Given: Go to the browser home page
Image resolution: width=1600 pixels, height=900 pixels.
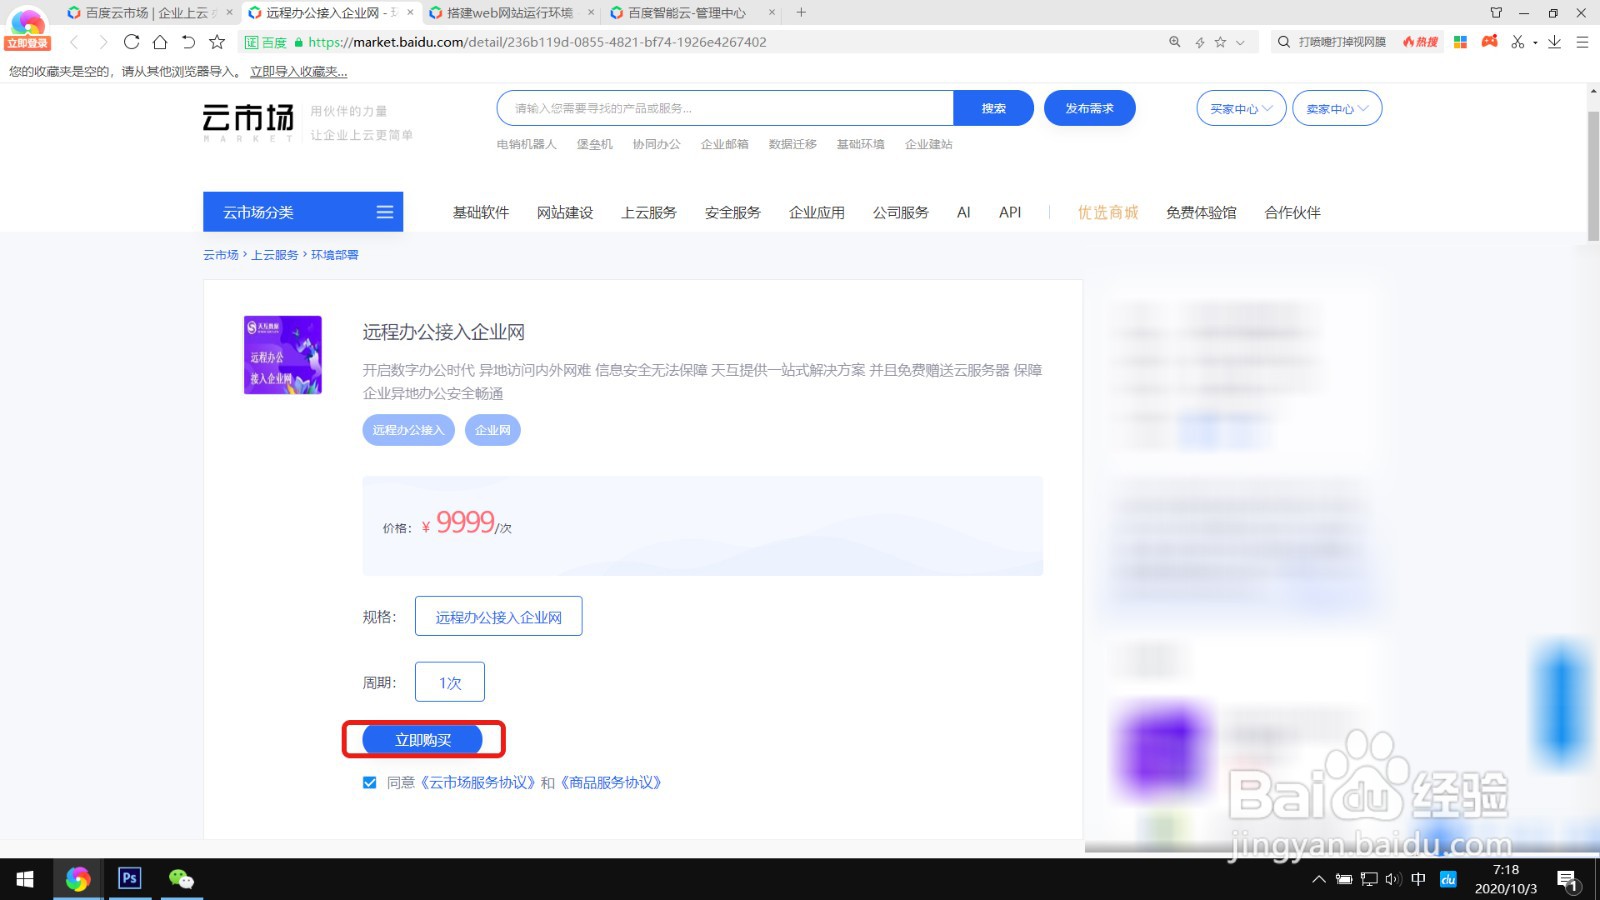Looking at the screenshot, I should pos(160,42).
